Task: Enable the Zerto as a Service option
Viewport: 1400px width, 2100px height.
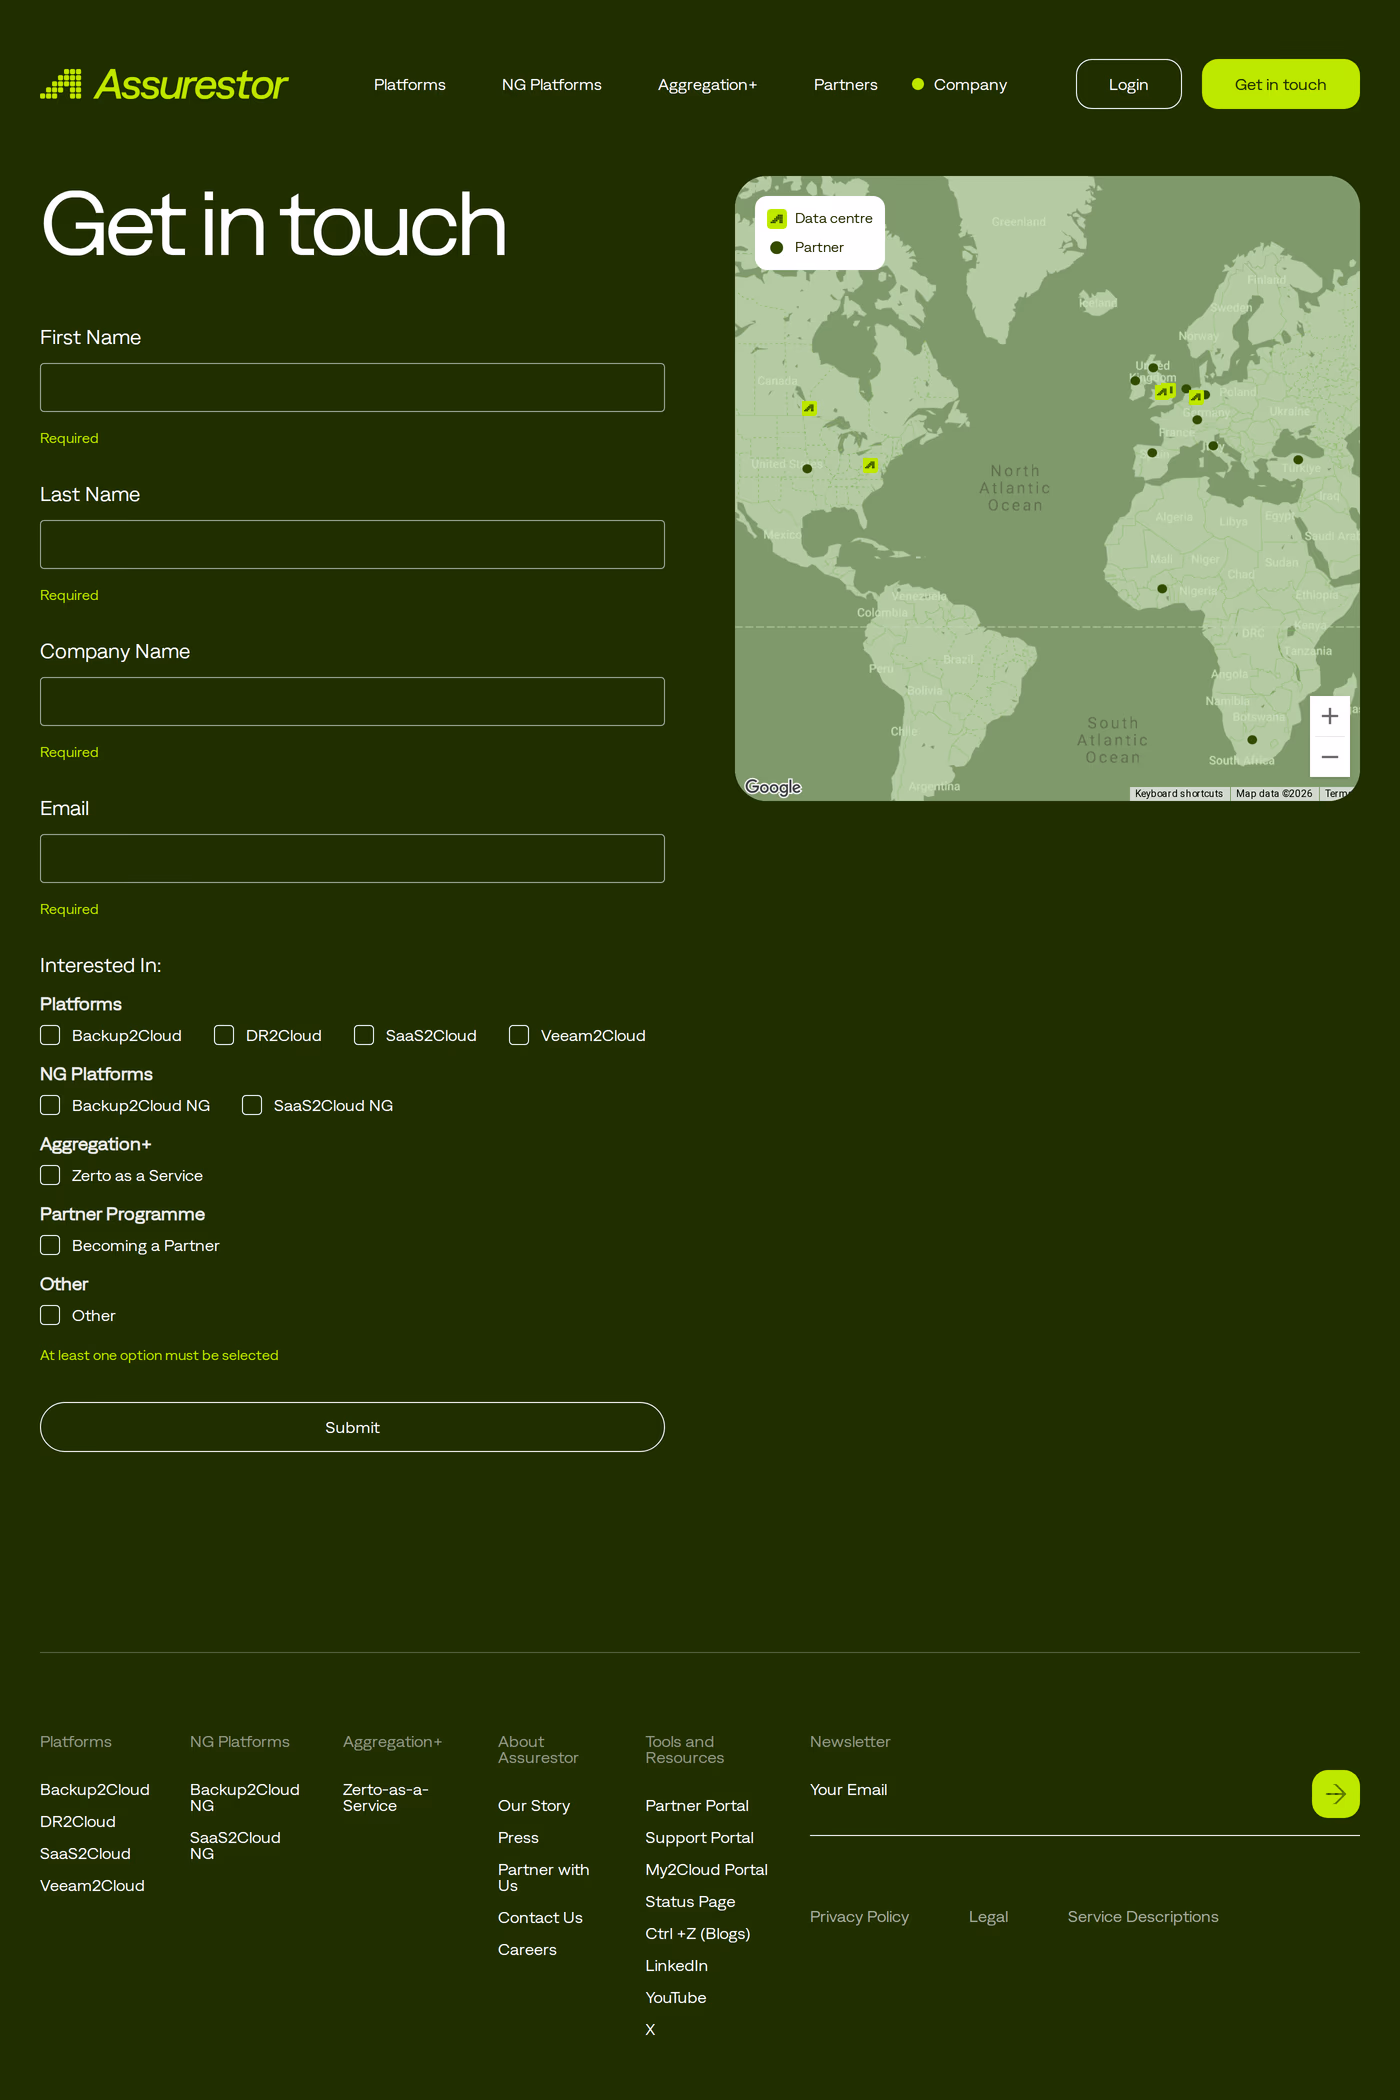Action: click(50, 1175)
